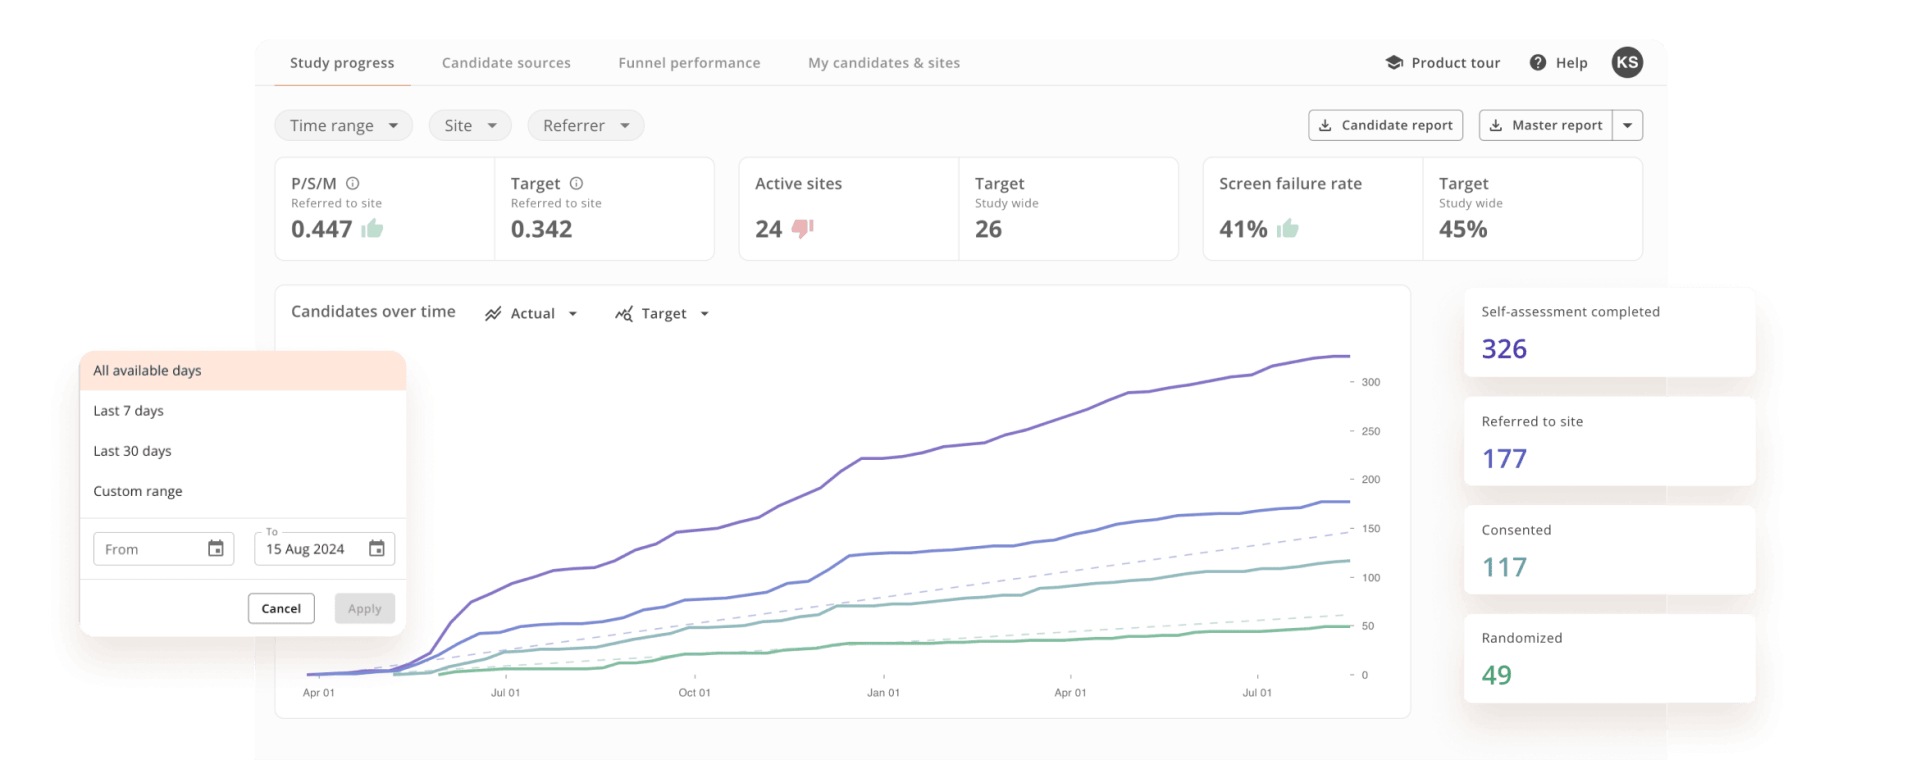Screen dimensions: 1920x760
Task: Switch to Candidate sources tab
Action: tap(506, 63)
